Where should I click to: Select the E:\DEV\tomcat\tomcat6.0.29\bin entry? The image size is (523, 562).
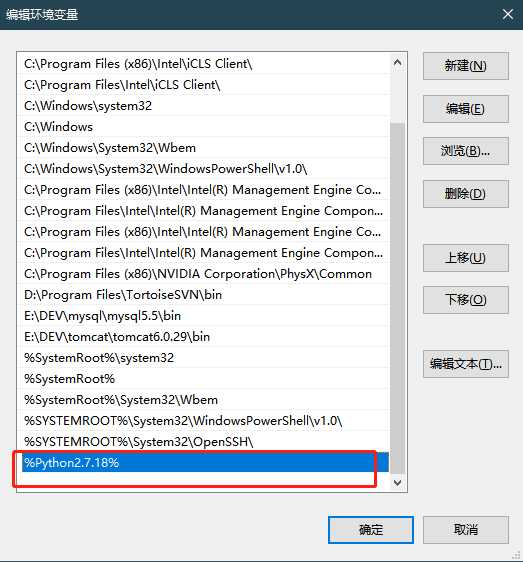[205, 337]
